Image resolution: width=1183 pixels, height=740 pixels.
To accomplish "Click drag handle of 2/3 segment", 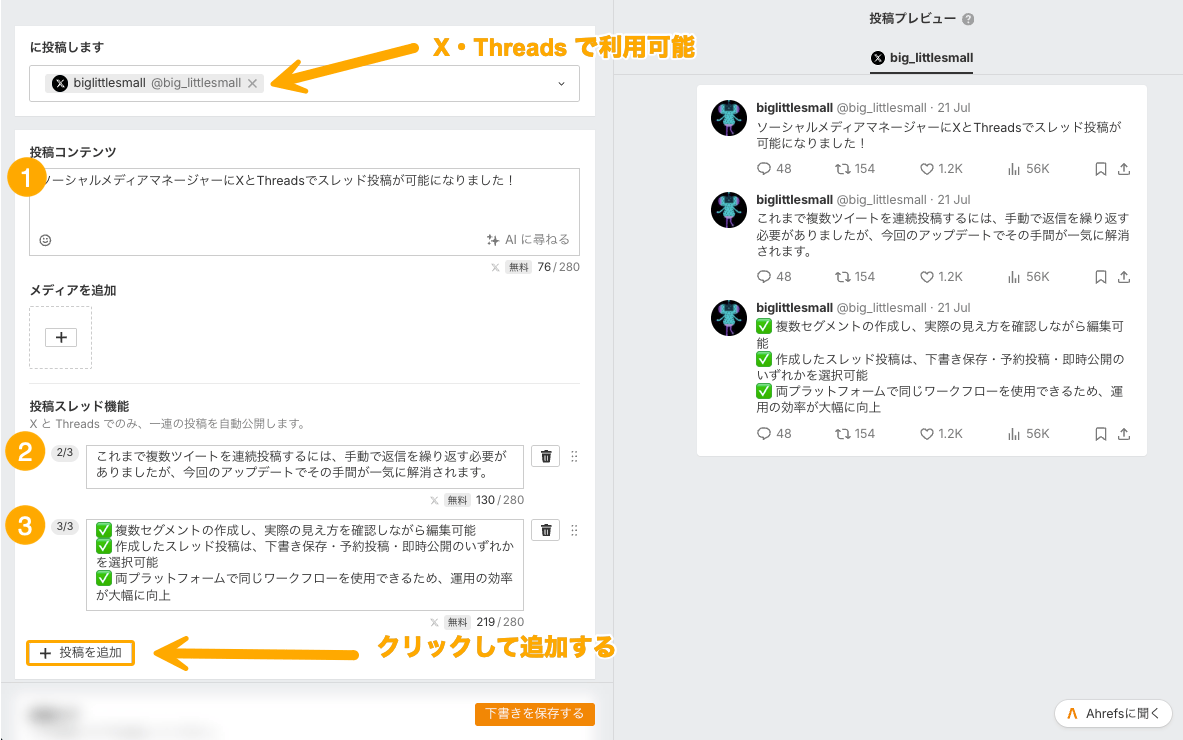I will click(574, 456).
